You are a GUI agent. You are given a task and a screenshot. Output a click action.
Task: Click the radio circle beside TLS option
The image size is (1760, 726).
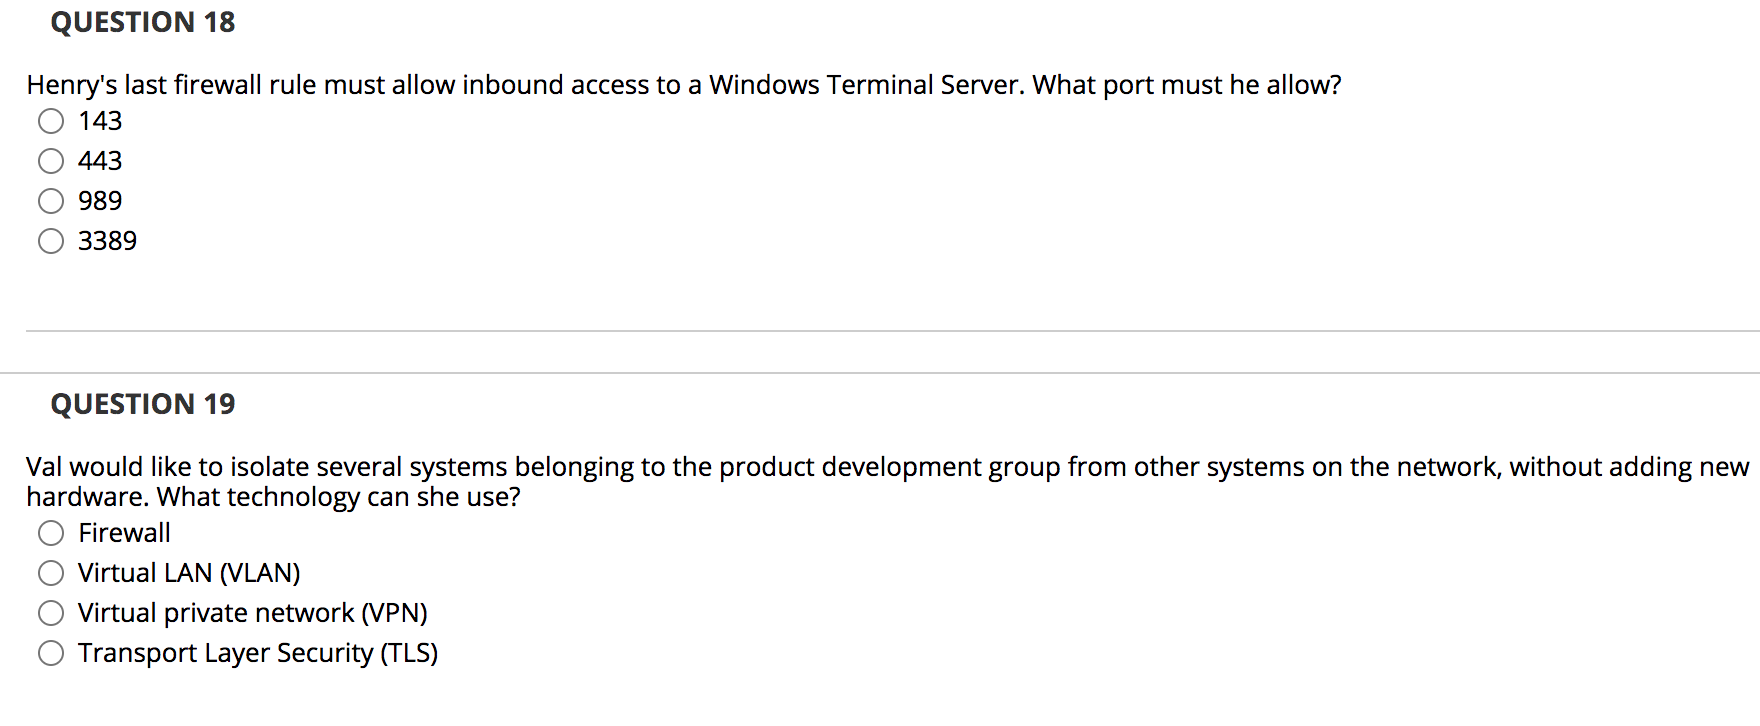[51, 653]
